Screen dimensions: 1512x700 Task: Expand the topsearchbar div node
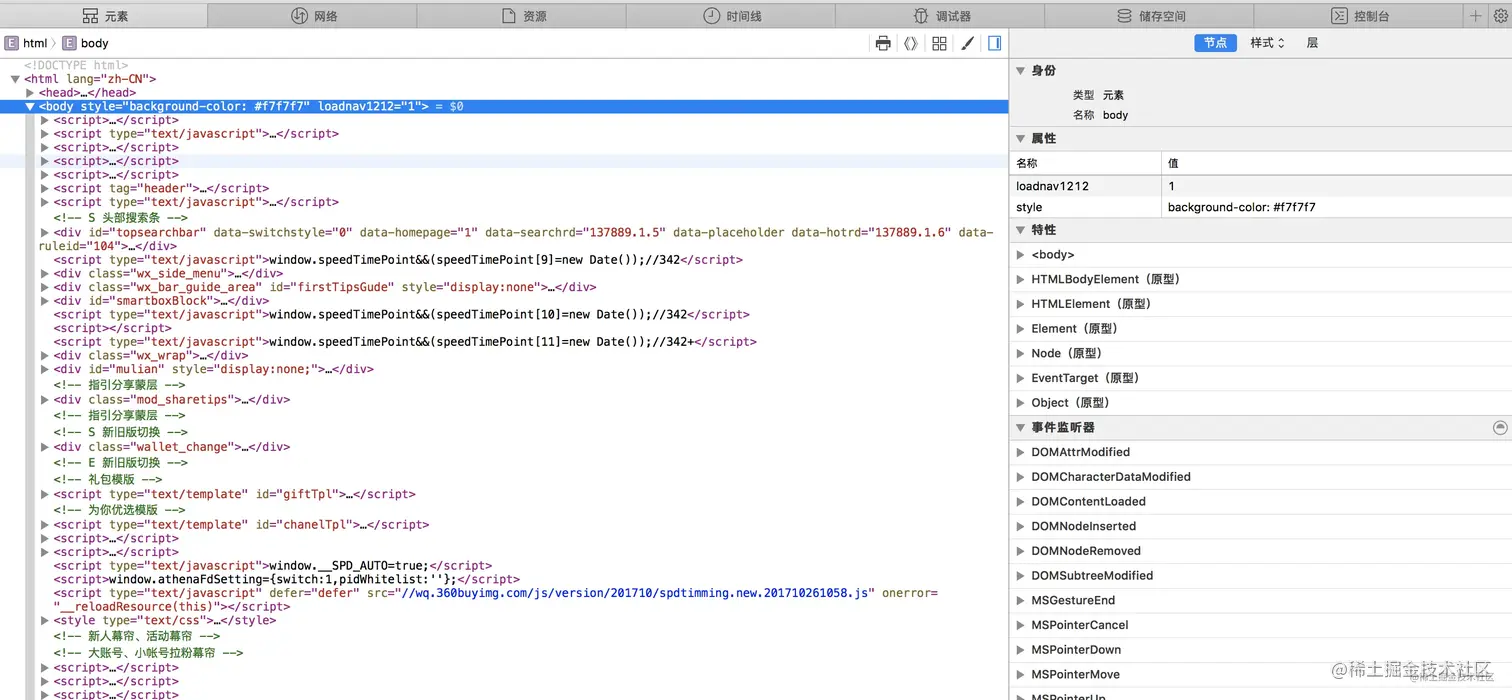[44, 232]
